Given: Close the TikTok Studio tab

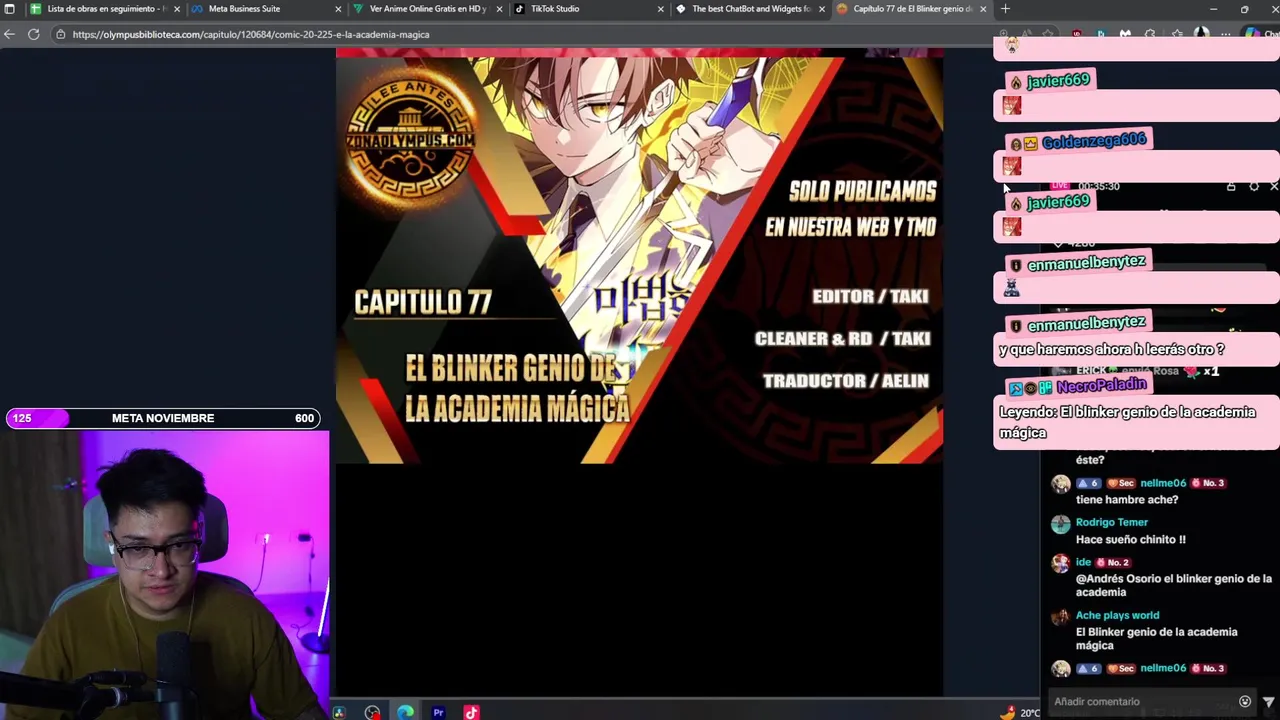Looking at the screenshot, I should pos(661,9).
